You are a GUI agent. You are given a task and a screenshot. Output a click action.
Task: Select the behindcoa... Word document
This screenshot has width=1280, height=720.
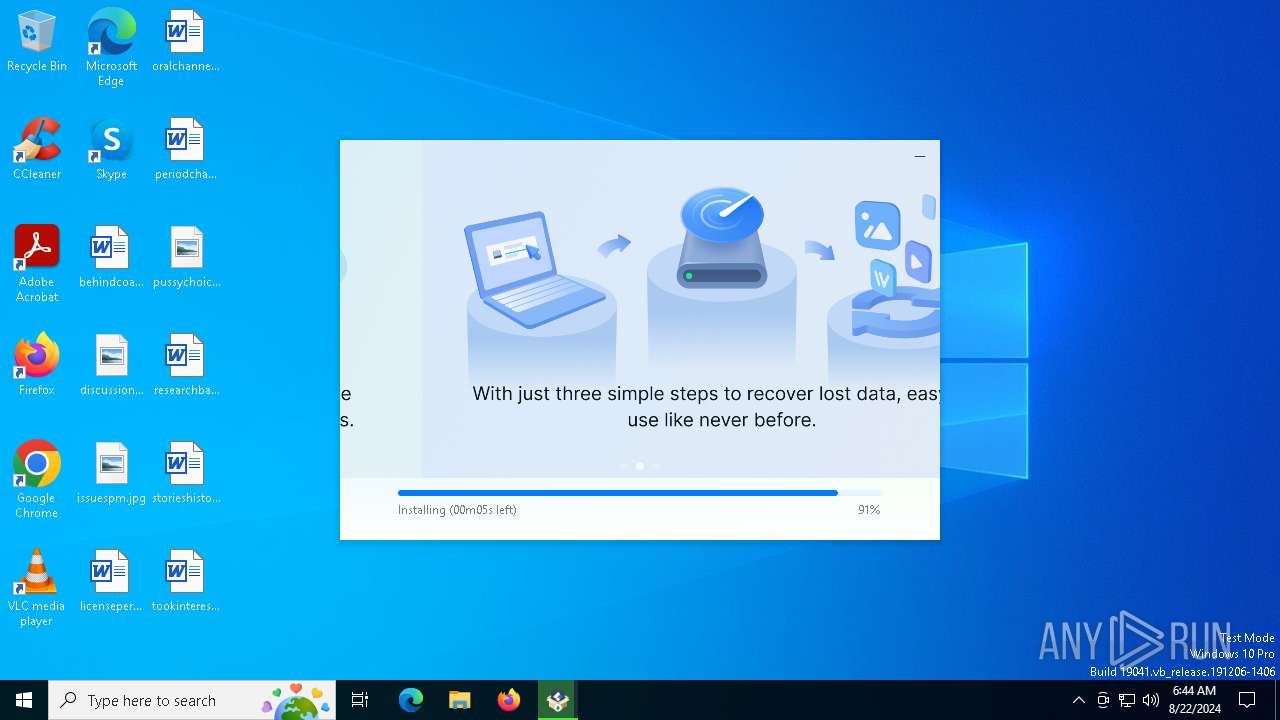(x=111, y=258)
